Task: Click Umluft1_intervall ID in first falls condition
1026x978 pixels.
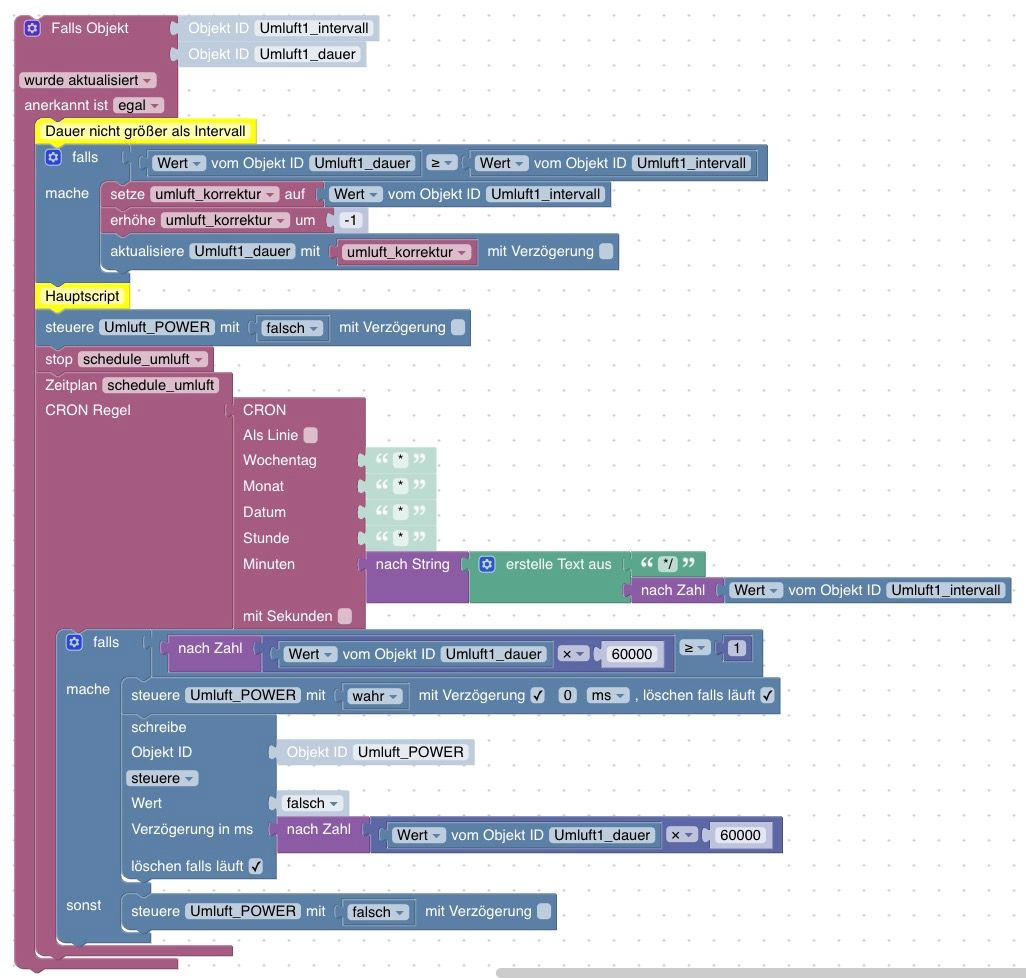Action: (691, 163)
